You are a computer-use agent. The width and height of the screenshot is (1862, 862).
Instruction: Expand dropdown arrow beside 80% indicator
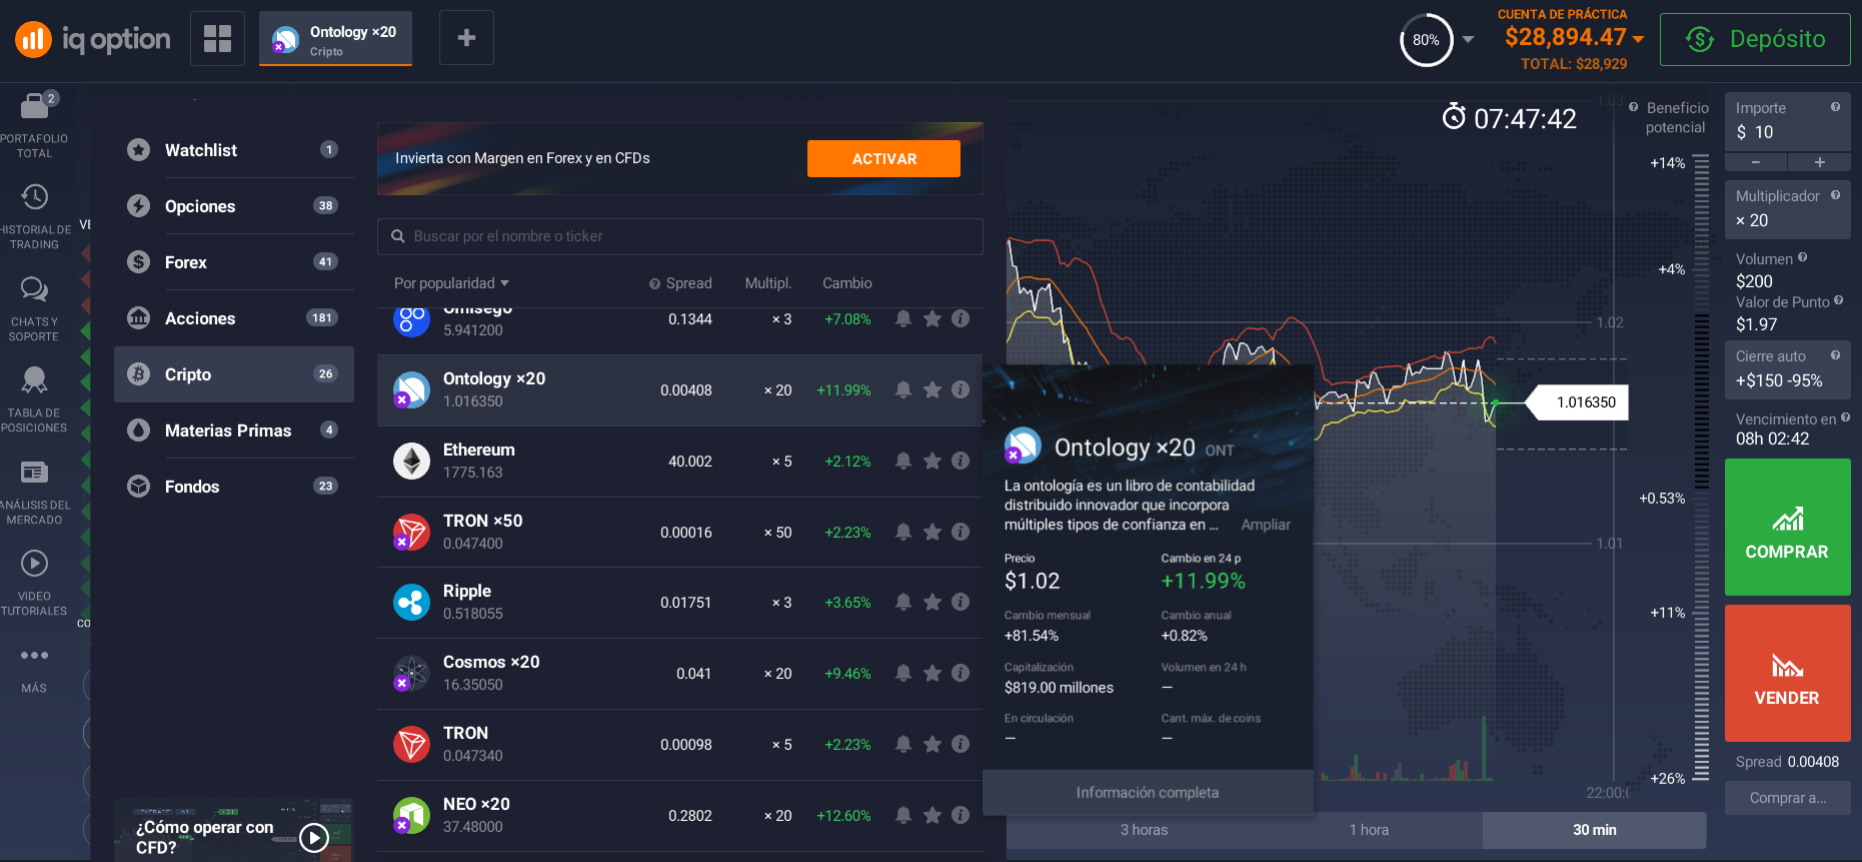pyautogui.click(x=1468, y=40)
